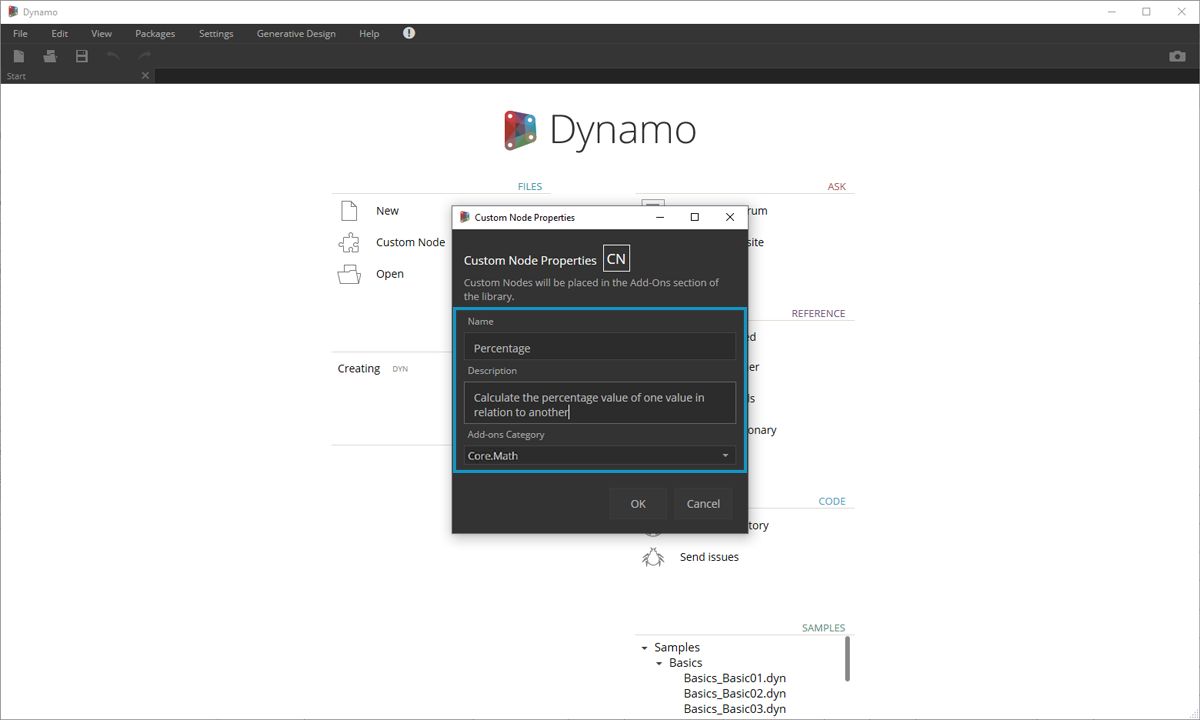
Task: Click the notification exclamation icon
Action: point(408,32)
